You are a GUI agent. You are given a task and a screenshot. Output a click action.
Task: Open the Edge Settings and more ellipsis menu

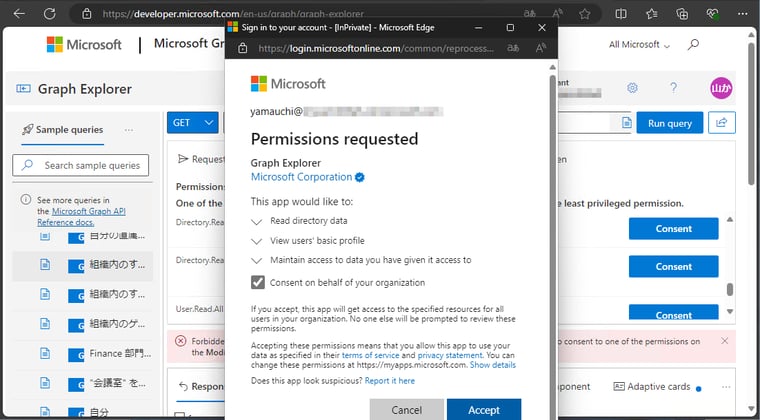743,14
